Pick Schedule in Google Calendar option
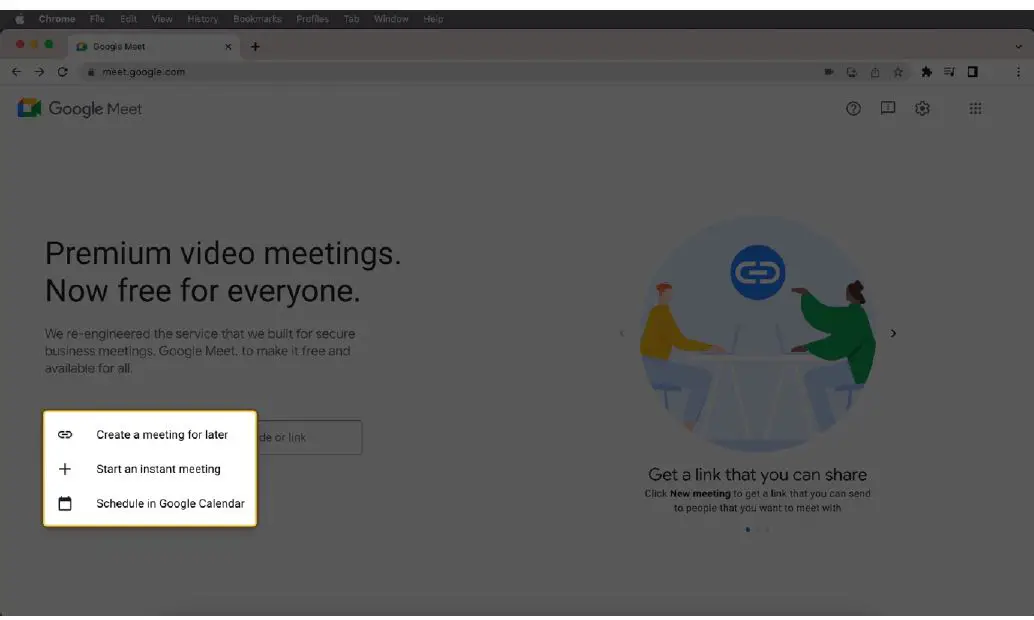Screen dimensions: 1034x620 tap(150, 503)
